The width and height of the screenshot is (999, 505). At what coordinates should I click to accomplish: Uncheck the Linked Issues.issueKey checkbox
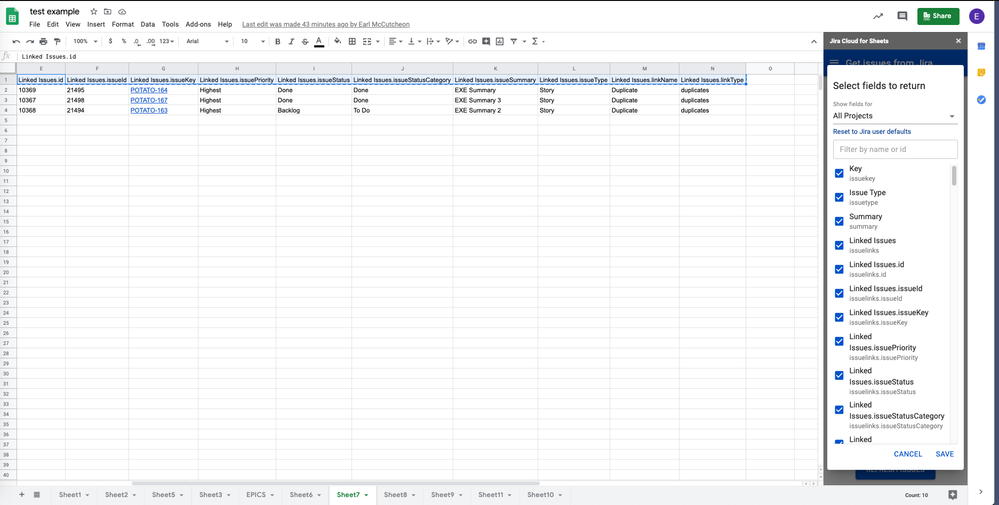[839, 317]
